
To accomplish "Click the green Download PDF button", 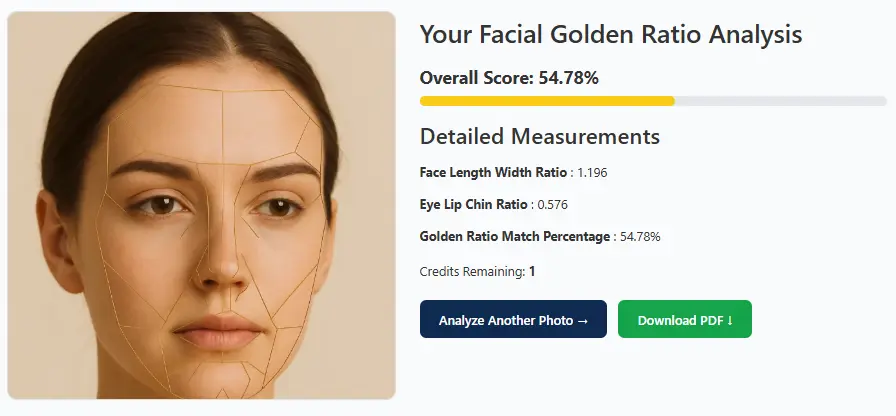I will (x=684, y=319).
